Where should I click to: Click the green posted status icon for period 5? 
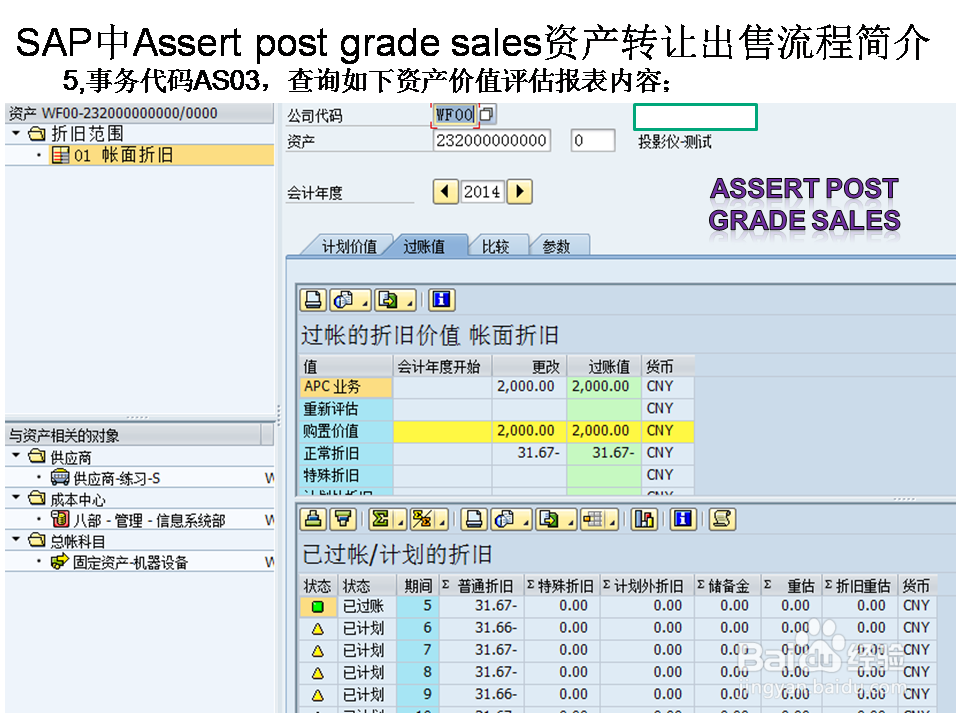coord(317,607)
